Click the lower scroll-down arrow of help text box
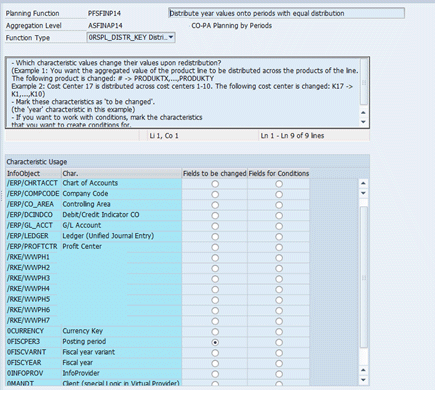 (x=363, y=122)
